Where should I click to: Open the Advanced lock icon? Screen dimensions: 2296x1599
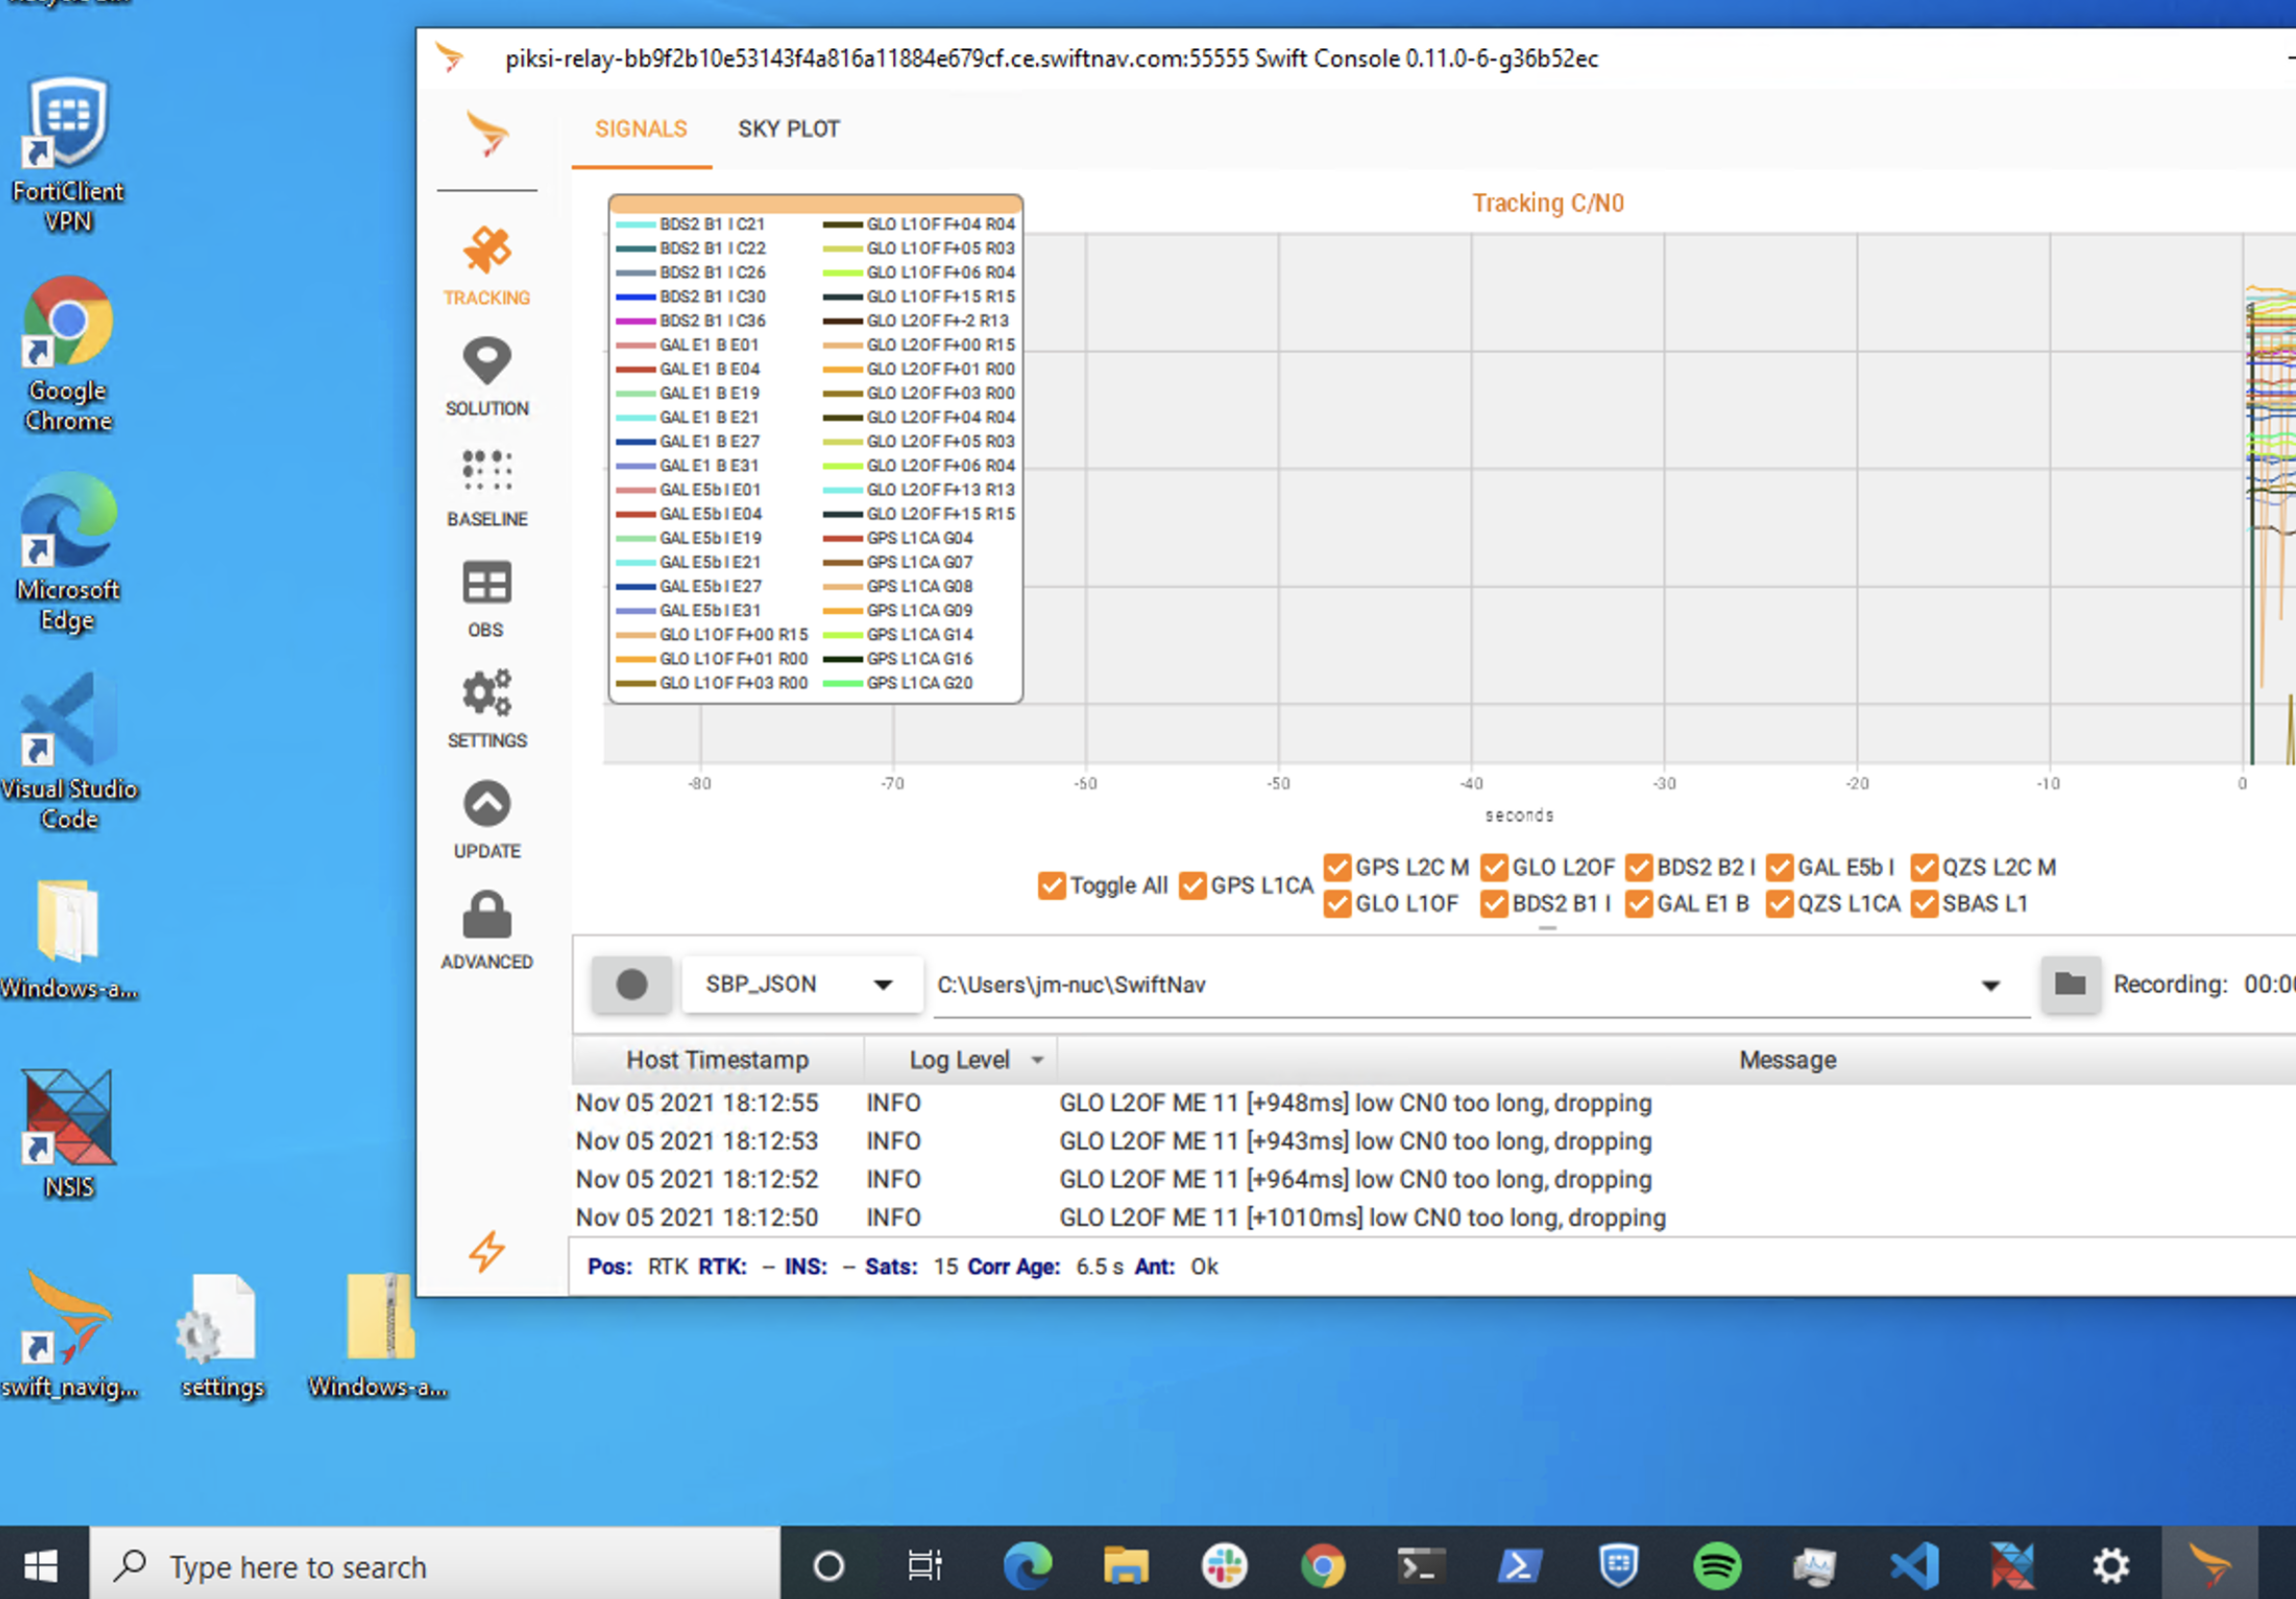click(x=486, y=917)
